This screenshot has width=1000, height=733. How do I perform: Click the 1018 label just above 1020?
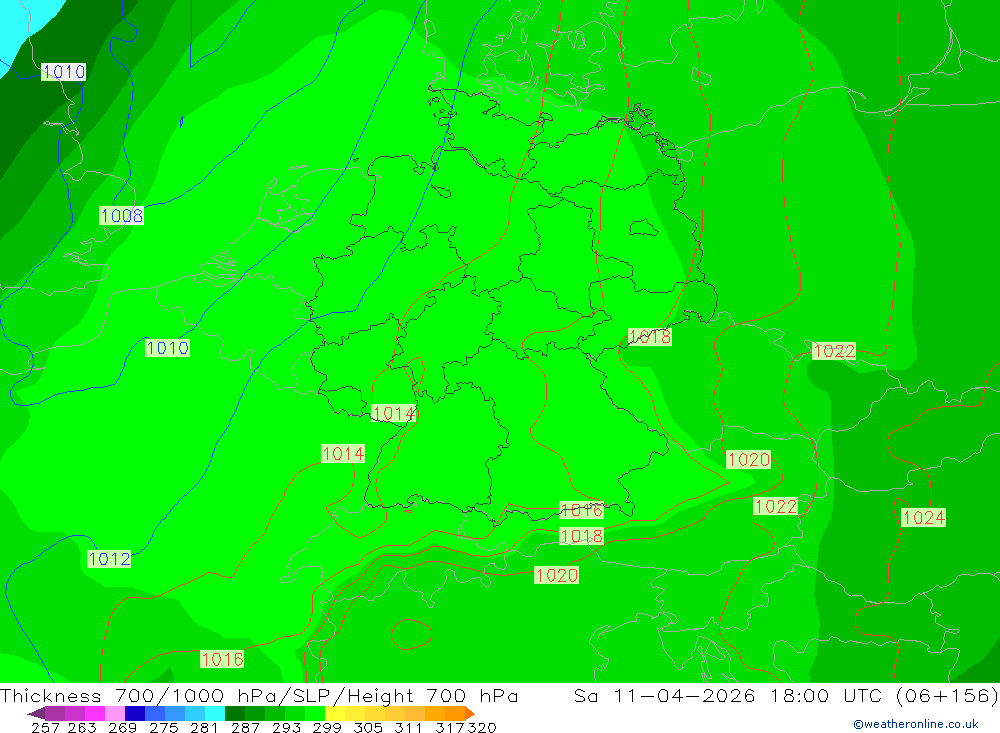click(x=581, y=536)
